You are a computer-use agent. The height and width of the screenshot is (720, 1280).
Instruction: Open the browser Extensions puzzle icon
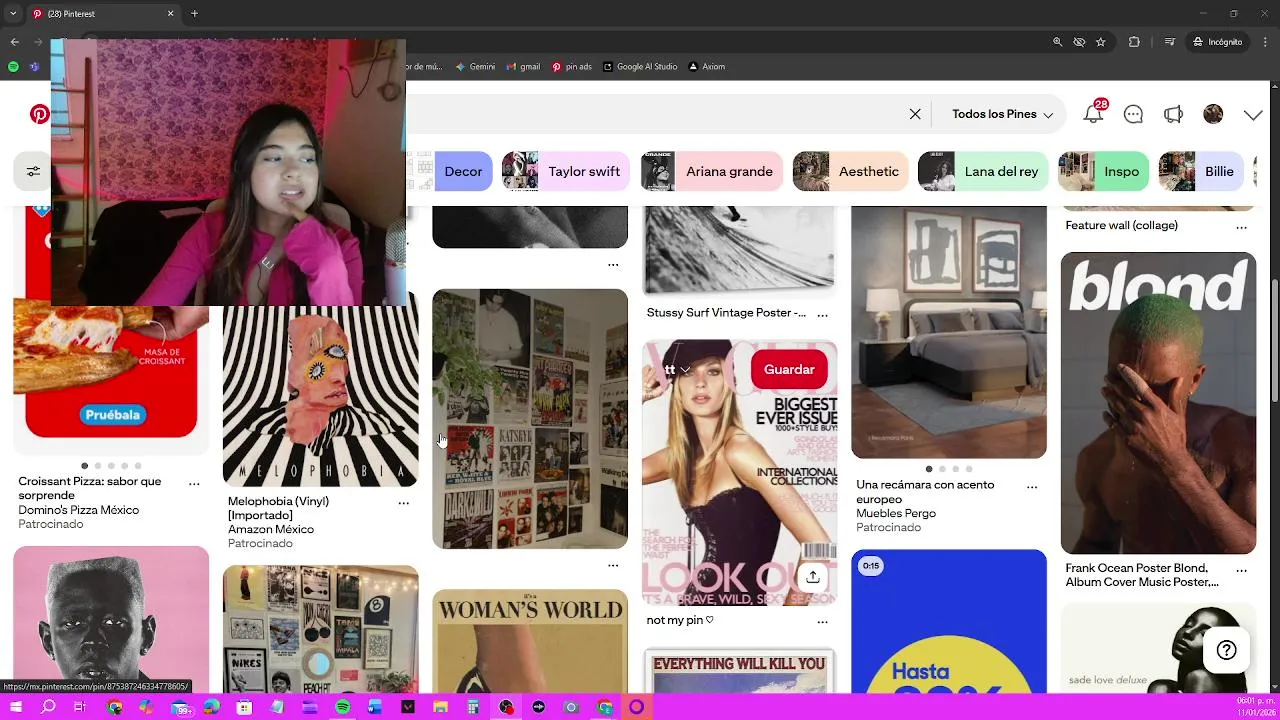(1134, 42)
